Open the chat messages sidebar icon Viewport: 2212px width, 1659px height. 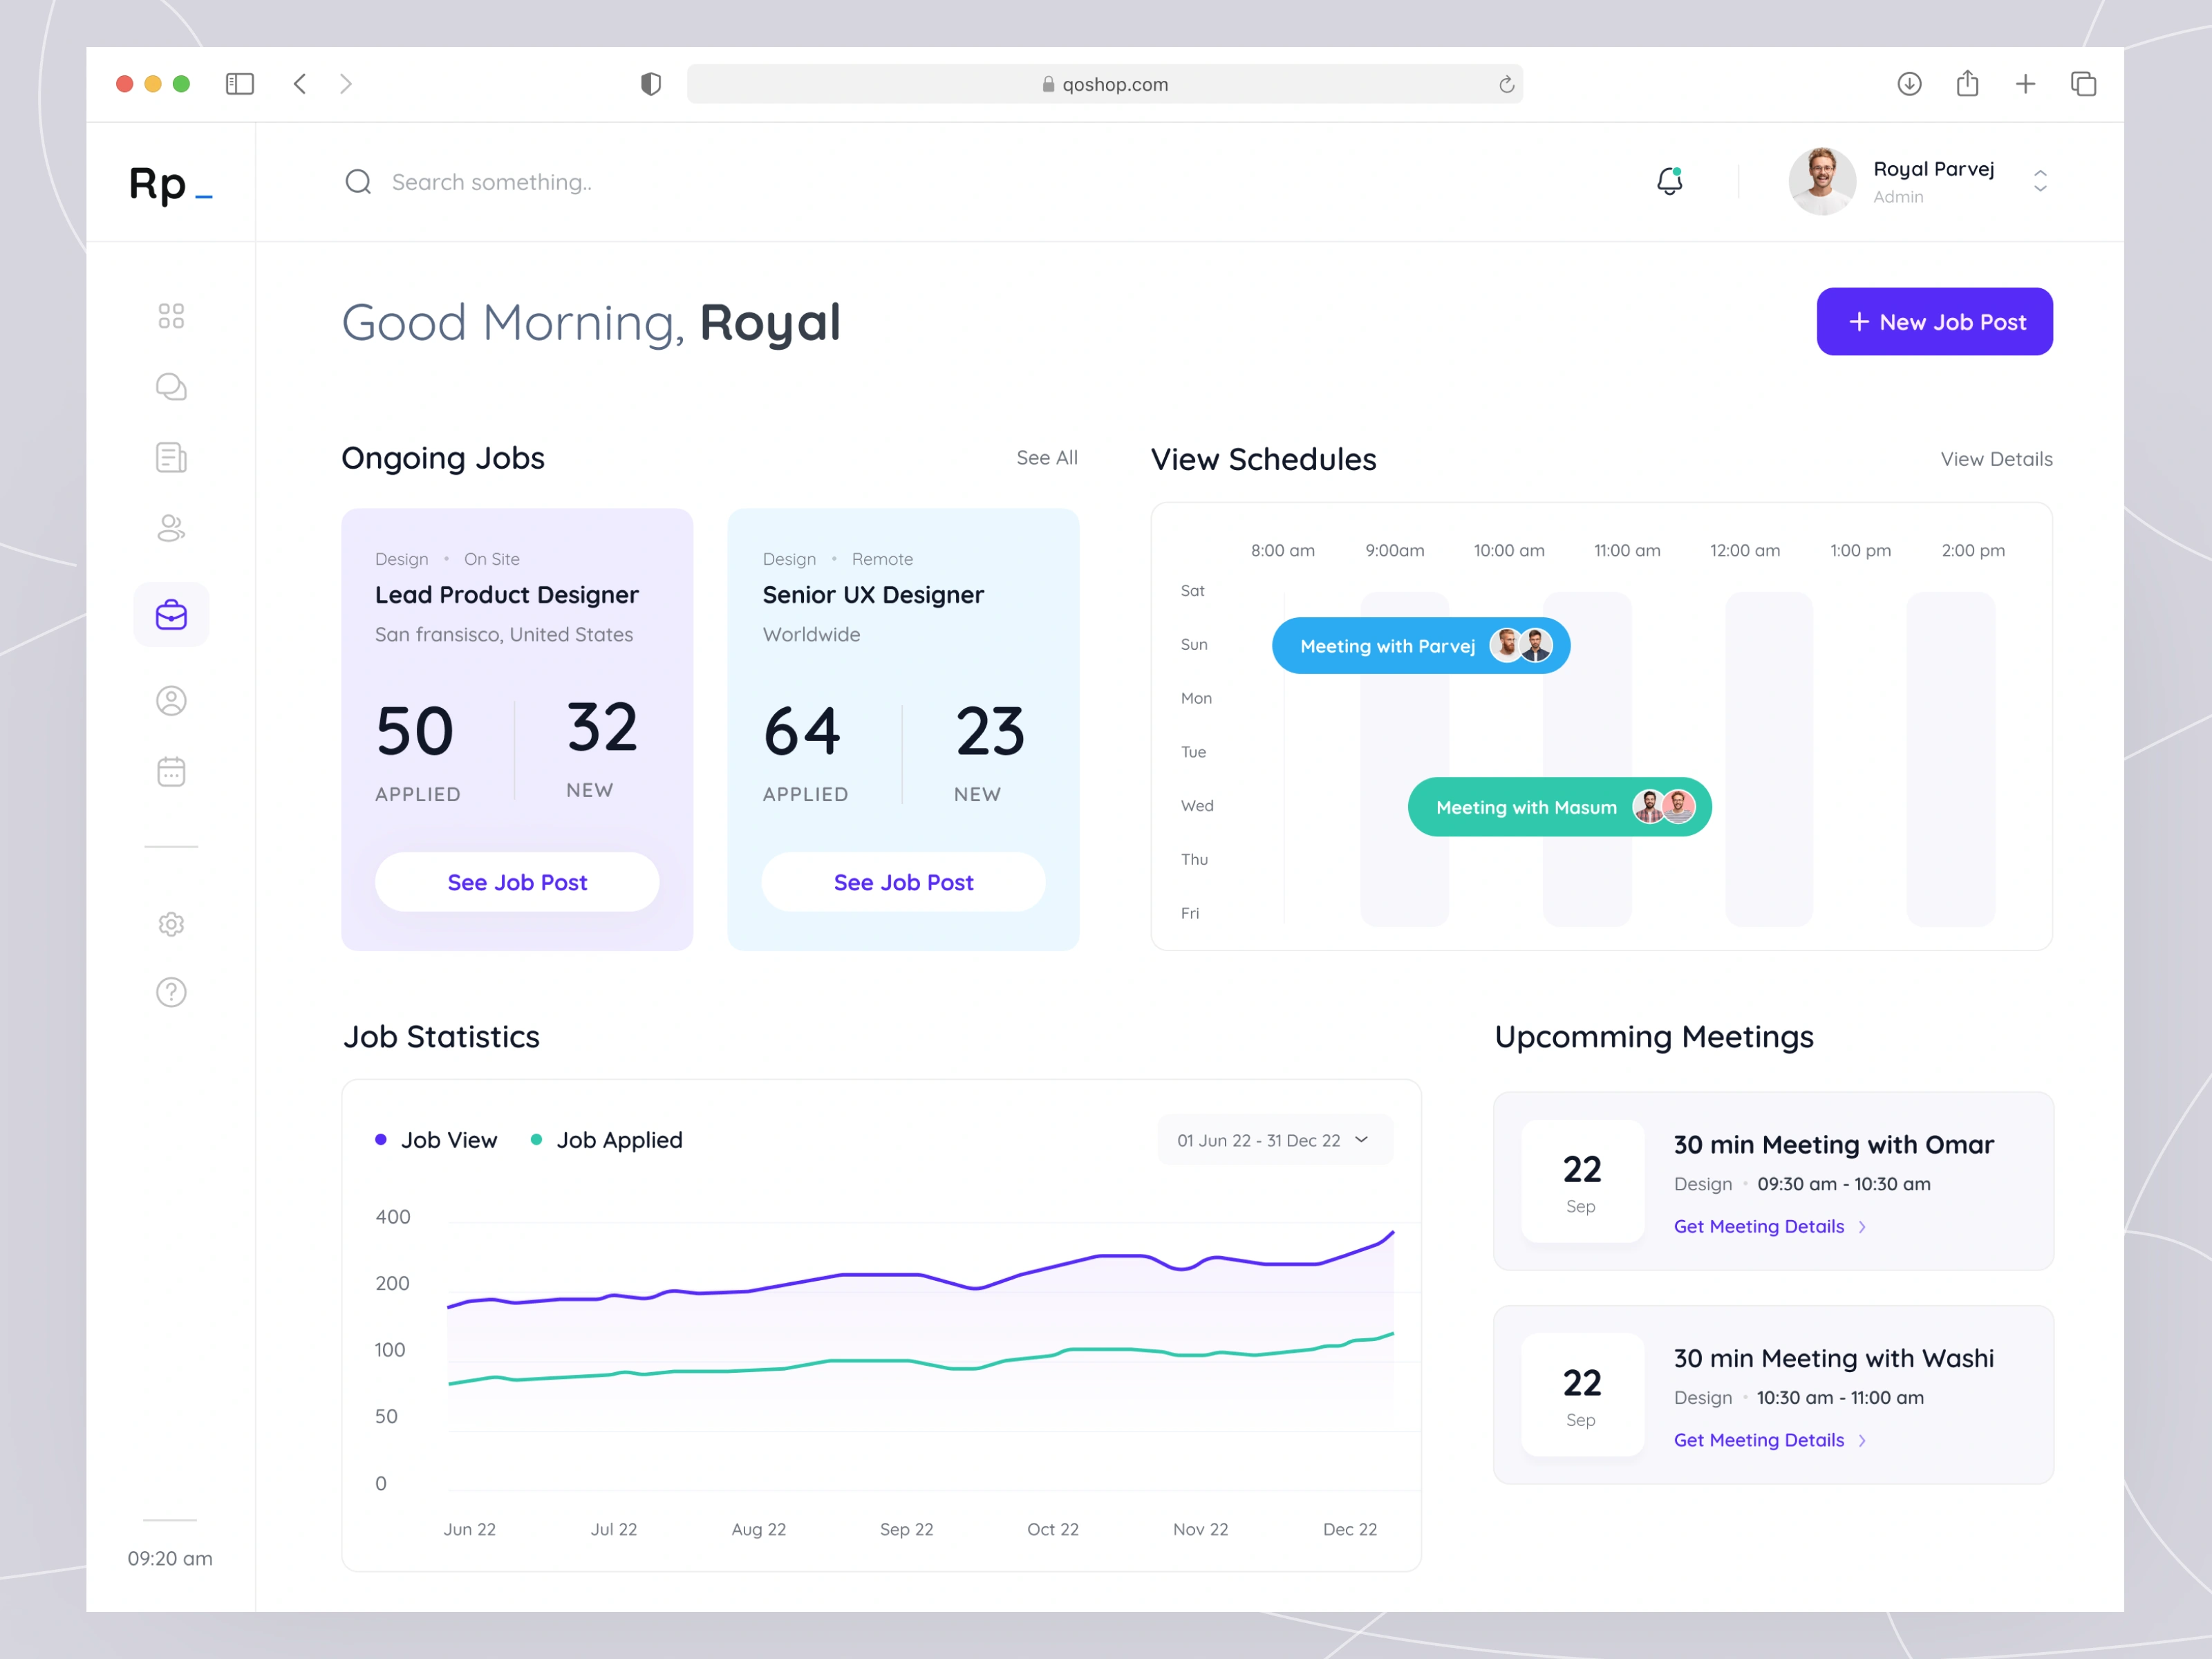171,387
